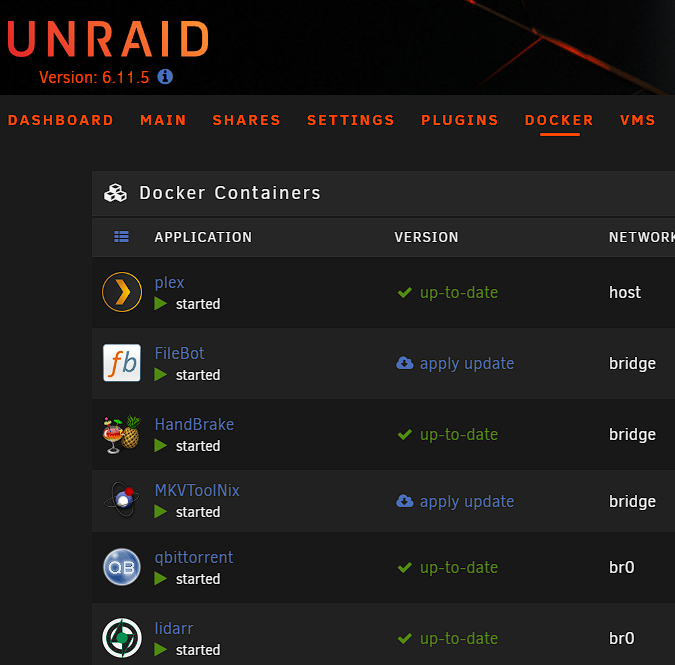Click the green checkmark for HandBrake
Image resolution: width=675 pixels, height=665 pixels.
coord(405,434)
